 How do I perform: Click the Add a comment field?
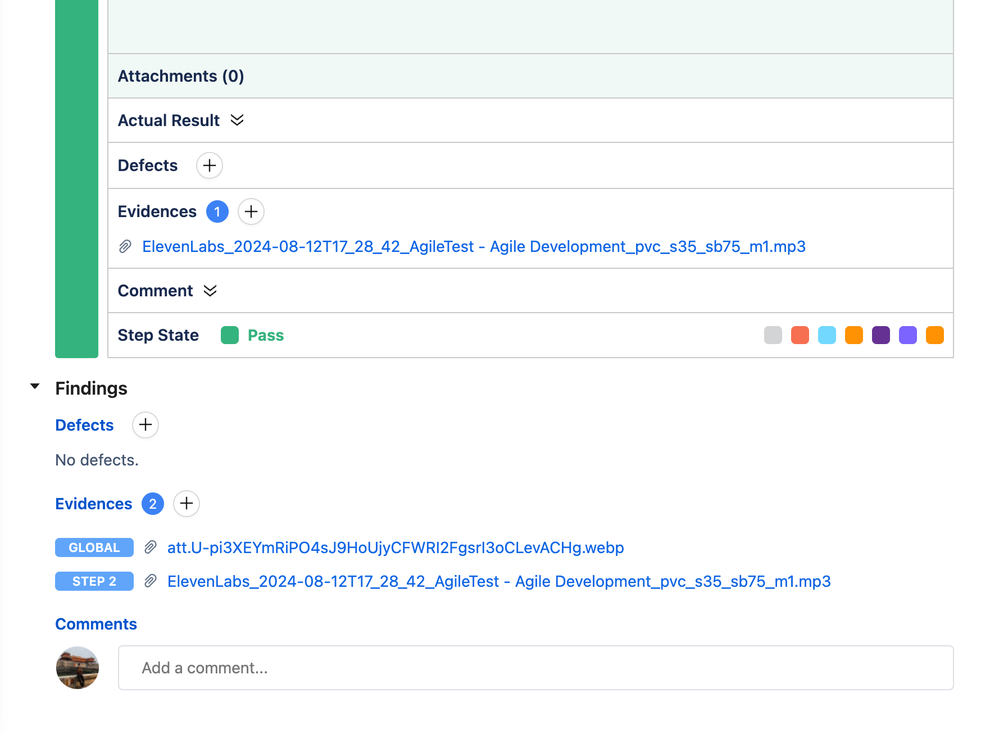[535, 668]
